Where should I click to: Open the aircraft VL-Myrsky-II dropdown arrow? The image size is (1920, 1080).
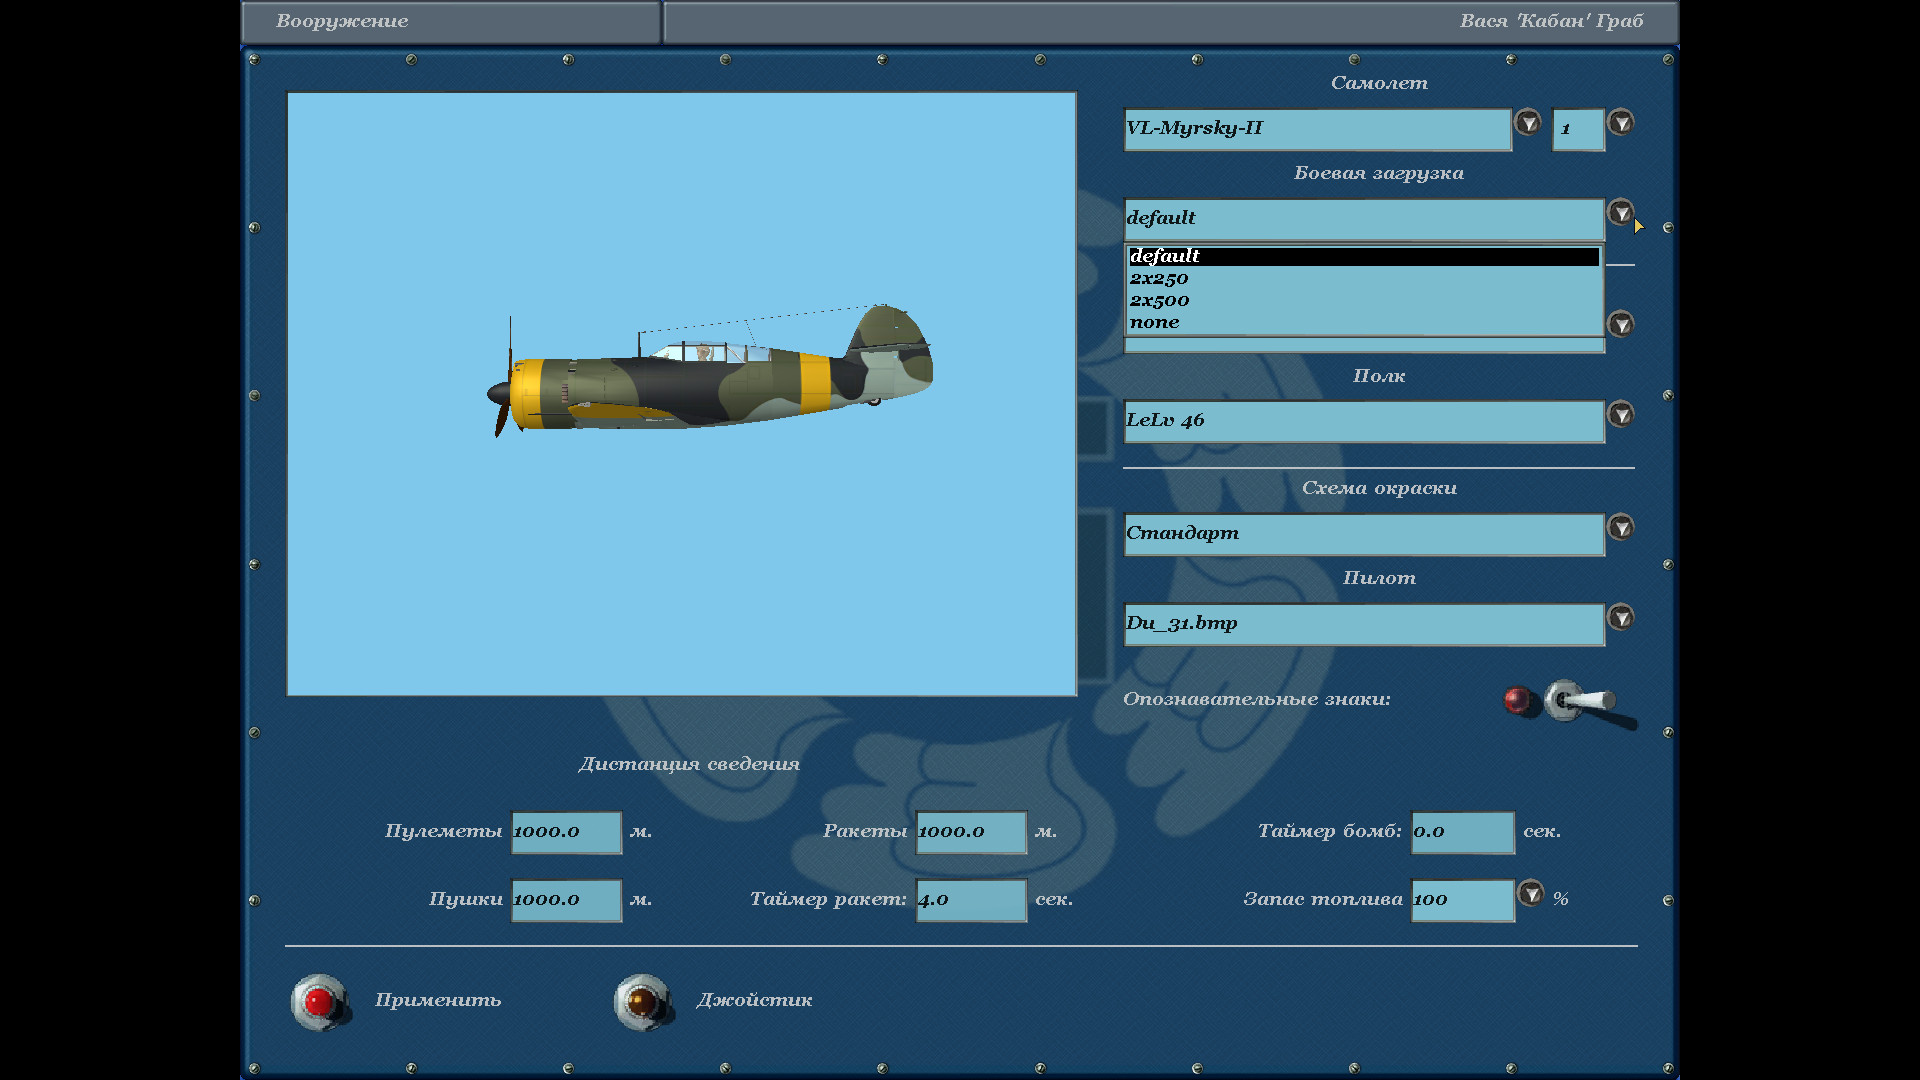tap(1527, 123)
